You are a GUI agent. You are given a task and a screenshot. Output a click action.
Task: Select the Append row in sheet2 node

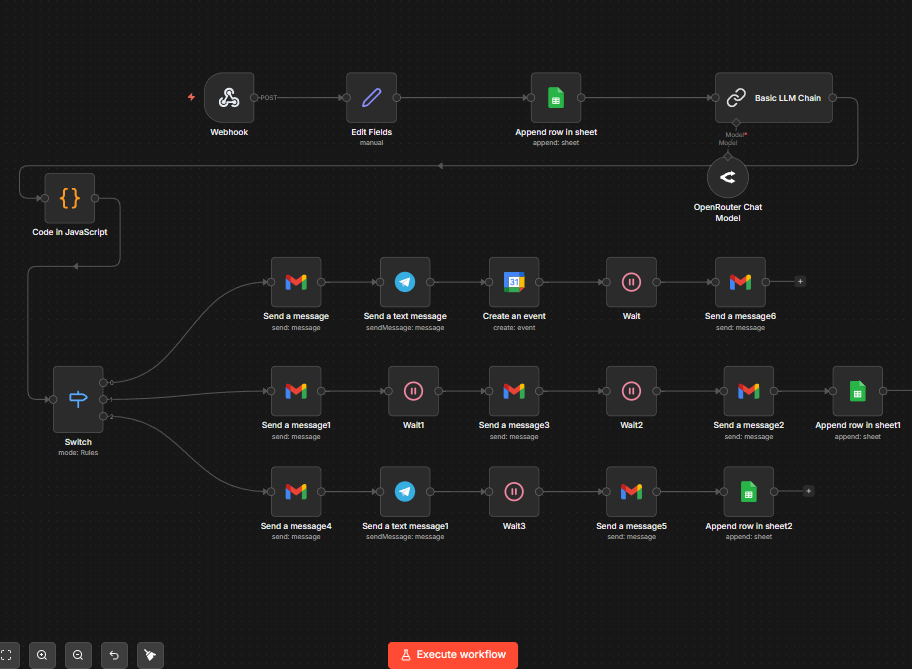(749, 492)
